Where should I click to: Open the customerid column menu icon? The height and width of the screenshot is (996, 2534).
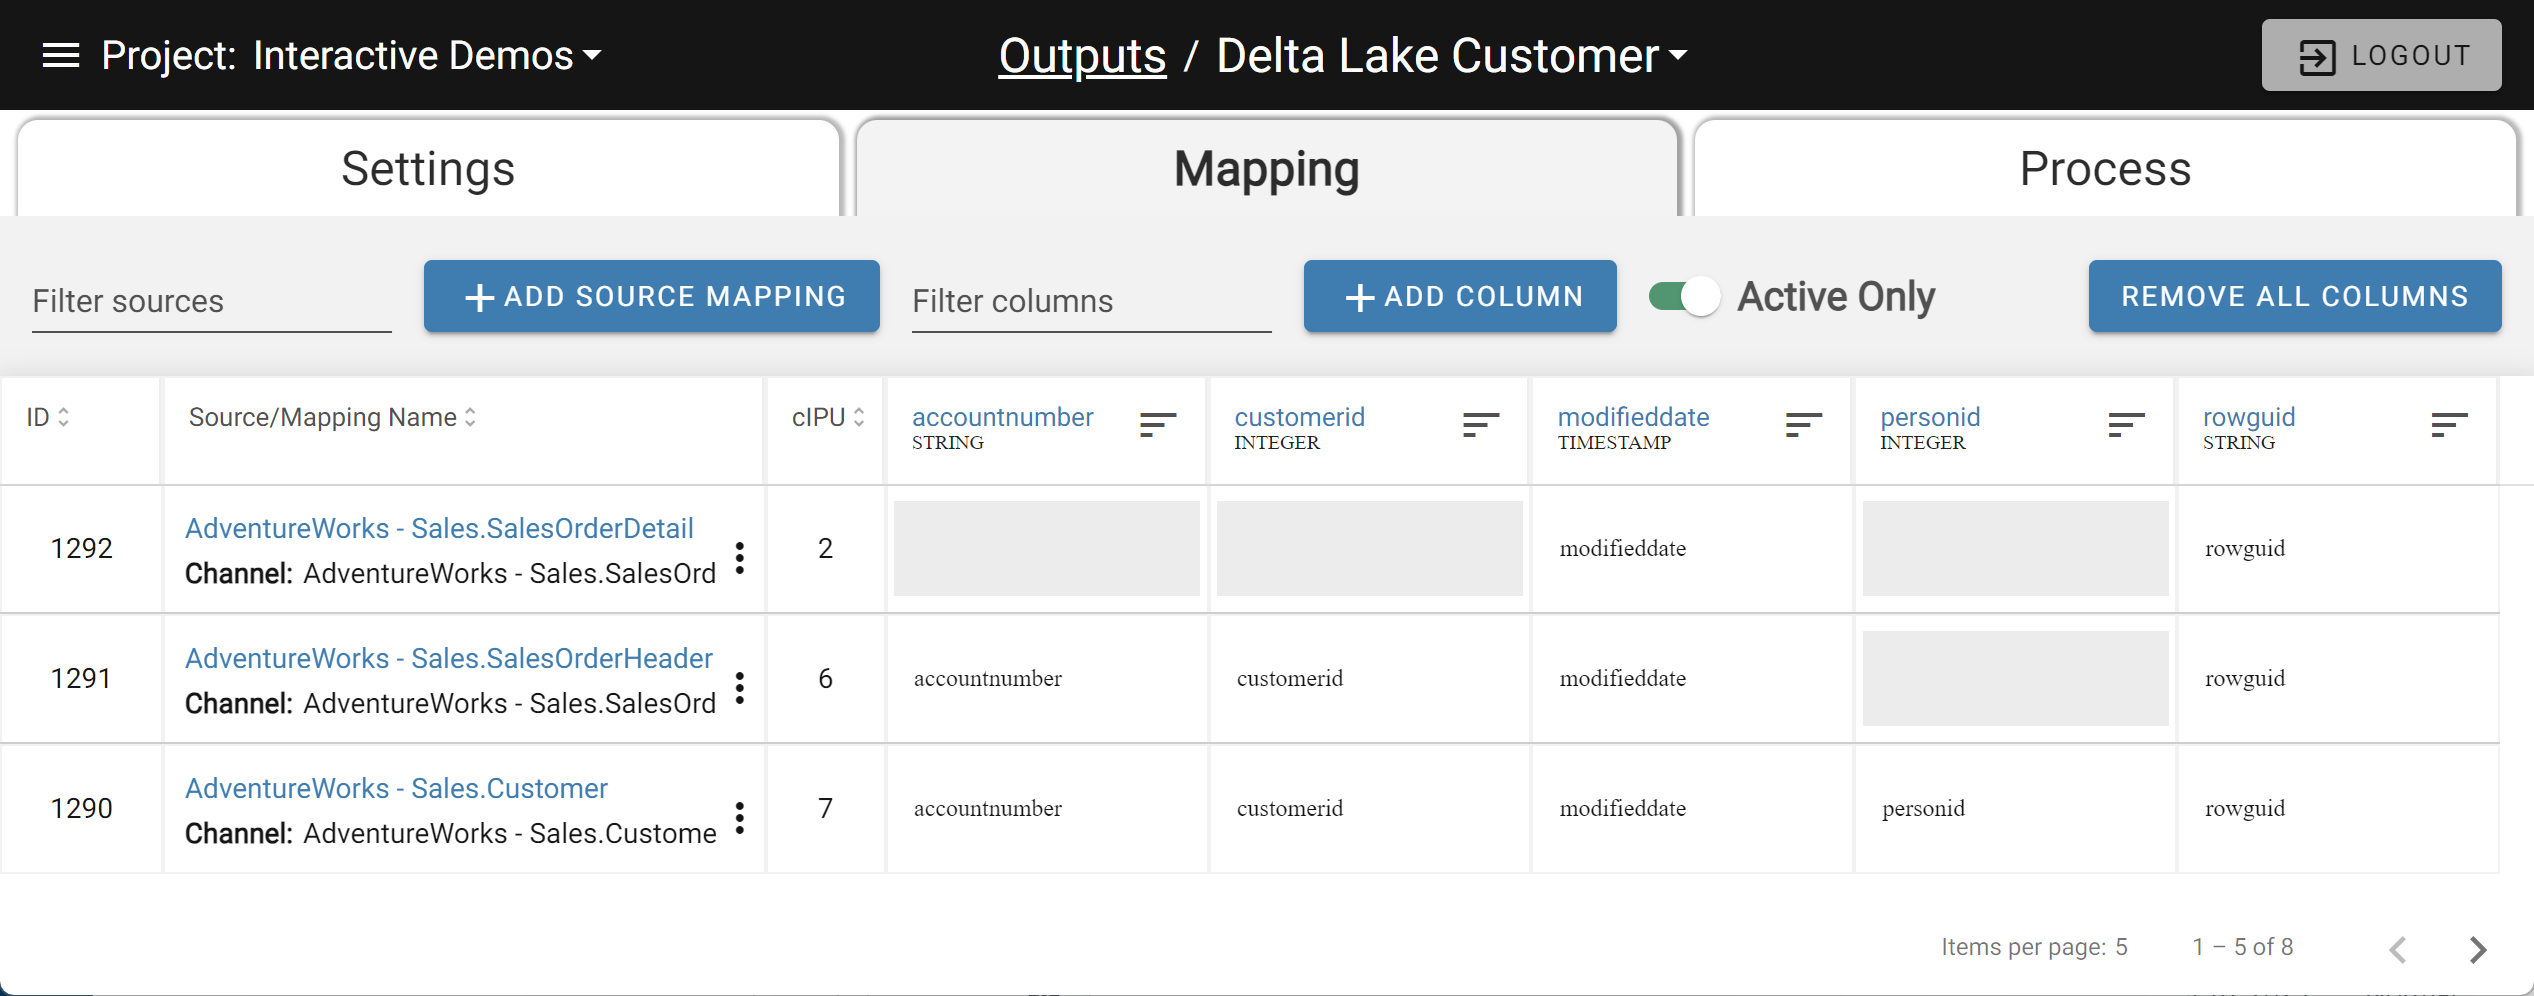(x=1481, y=426)
